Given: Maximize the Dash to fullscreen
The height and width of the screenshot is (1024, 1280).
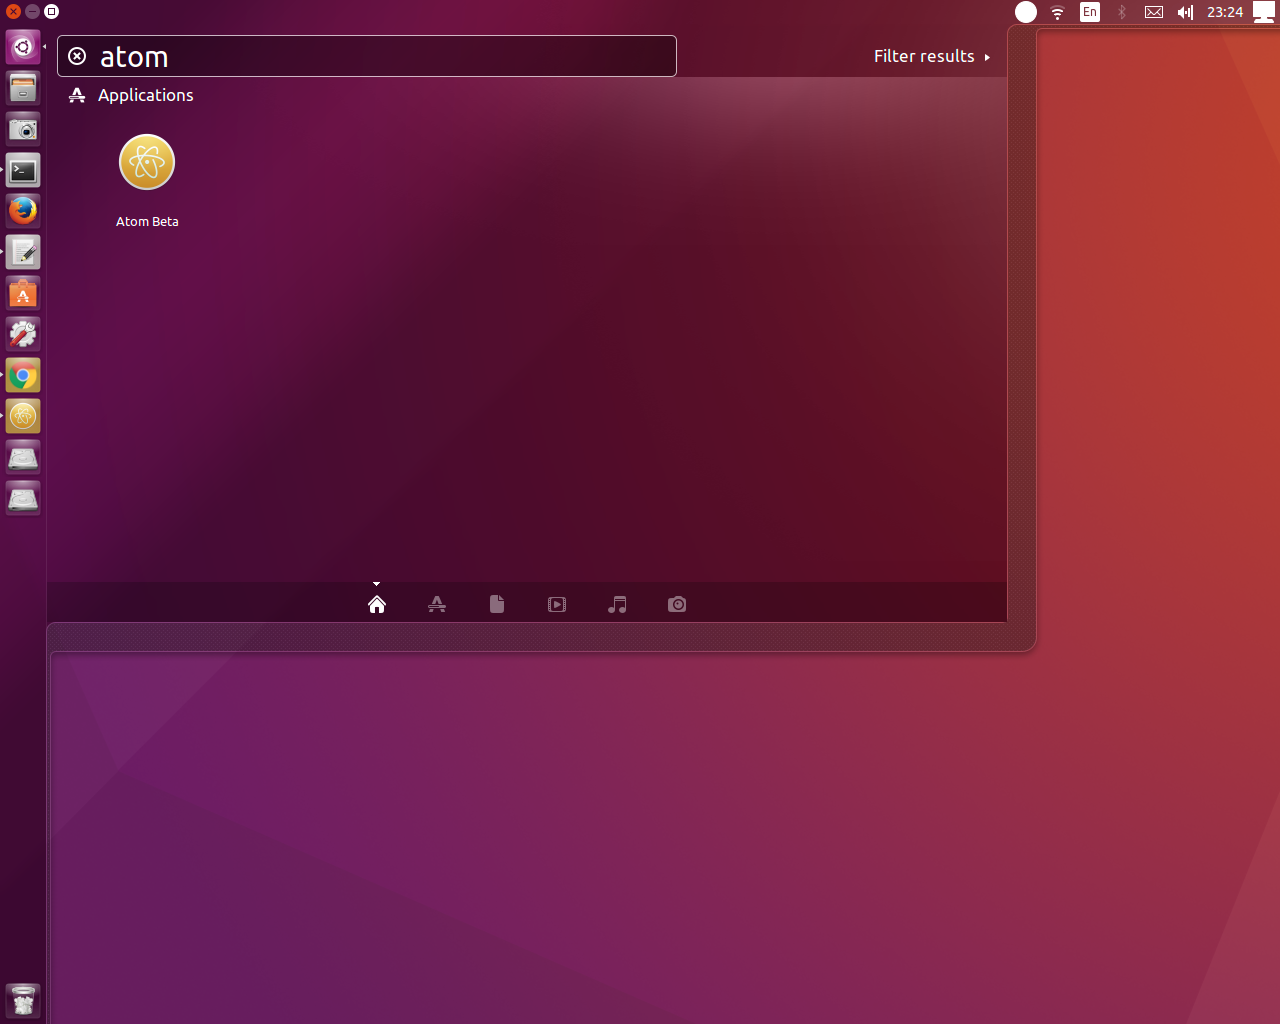Looking at the screenshot, I should tap(51, 11).
